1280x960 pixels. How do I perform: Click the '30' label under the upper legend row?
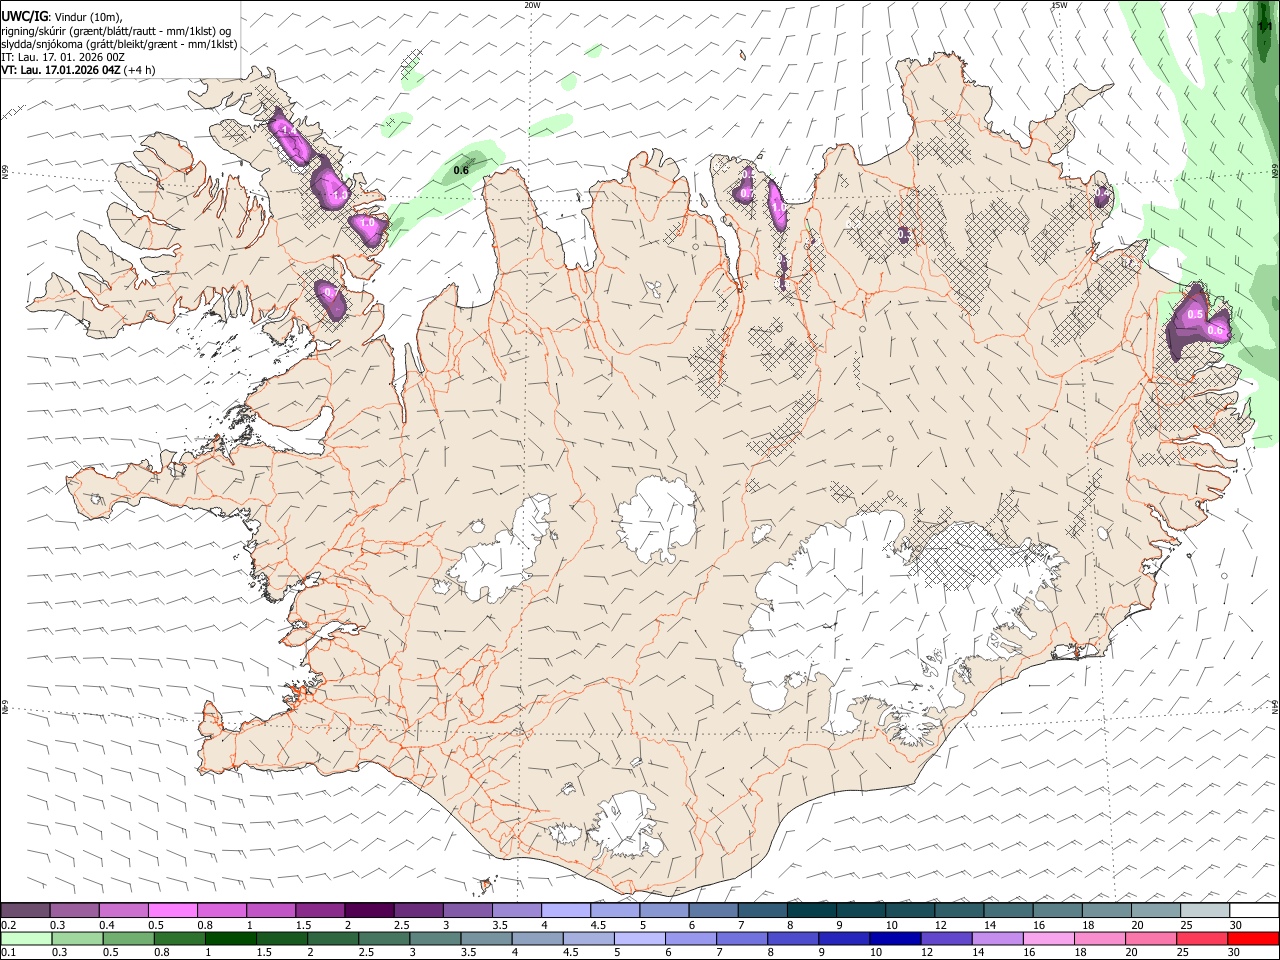(x=1236, y=925)
